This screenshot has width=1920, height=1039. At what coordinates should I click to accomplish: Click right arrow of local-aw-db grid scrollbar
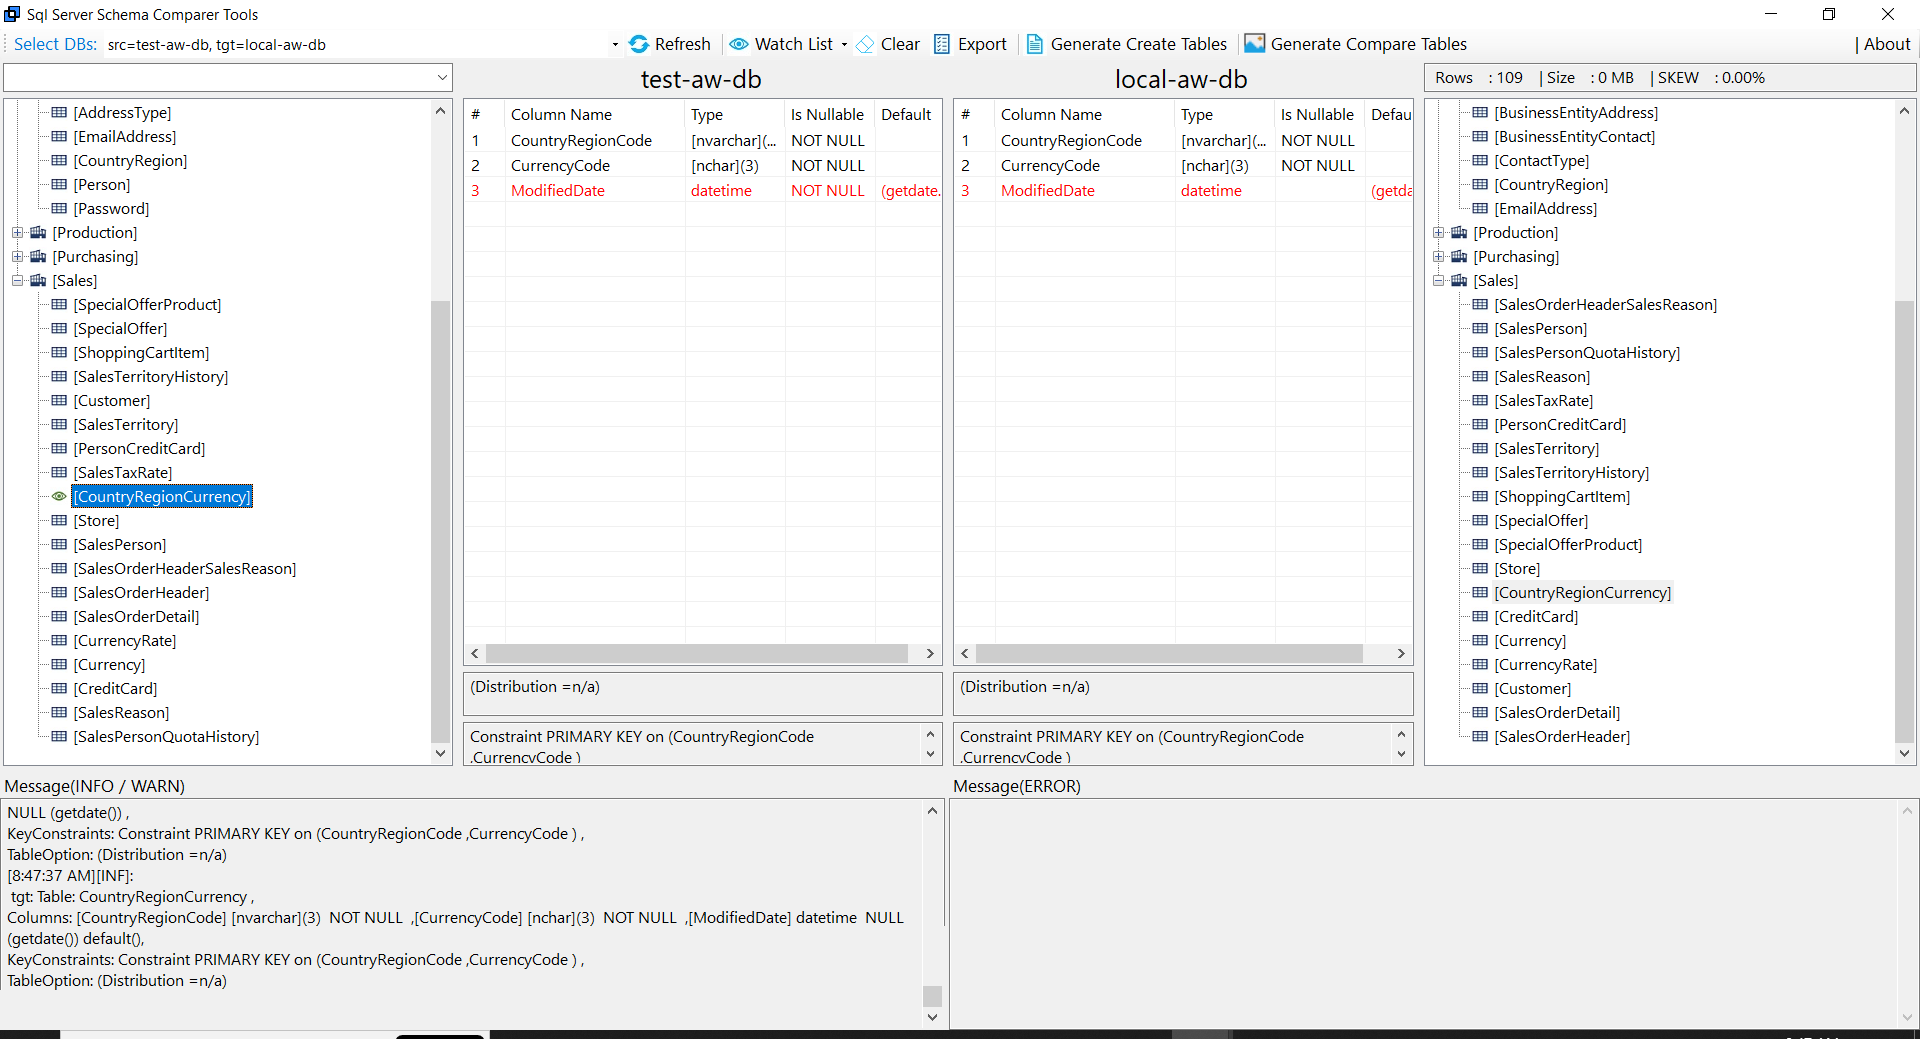pyautogui.click(x=1401, y=653)
